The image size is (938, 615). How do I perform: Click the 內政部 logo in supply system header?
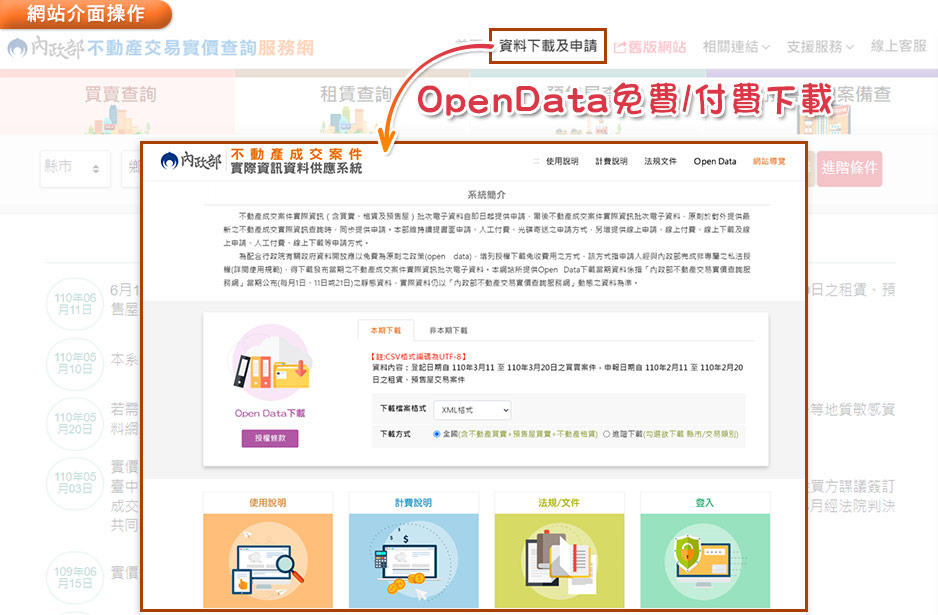pos(191,160)
